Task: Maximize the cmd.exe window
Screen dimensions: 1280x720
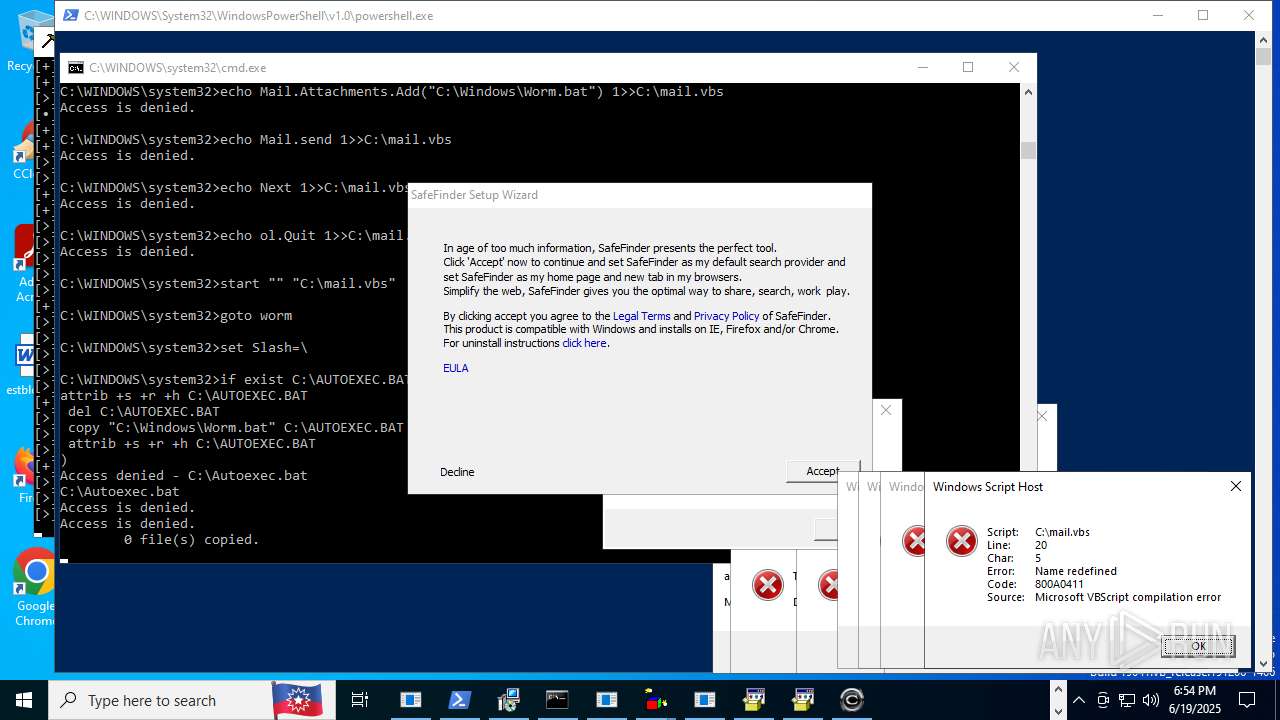Action: pyautogui.click(x=968, y=68)
